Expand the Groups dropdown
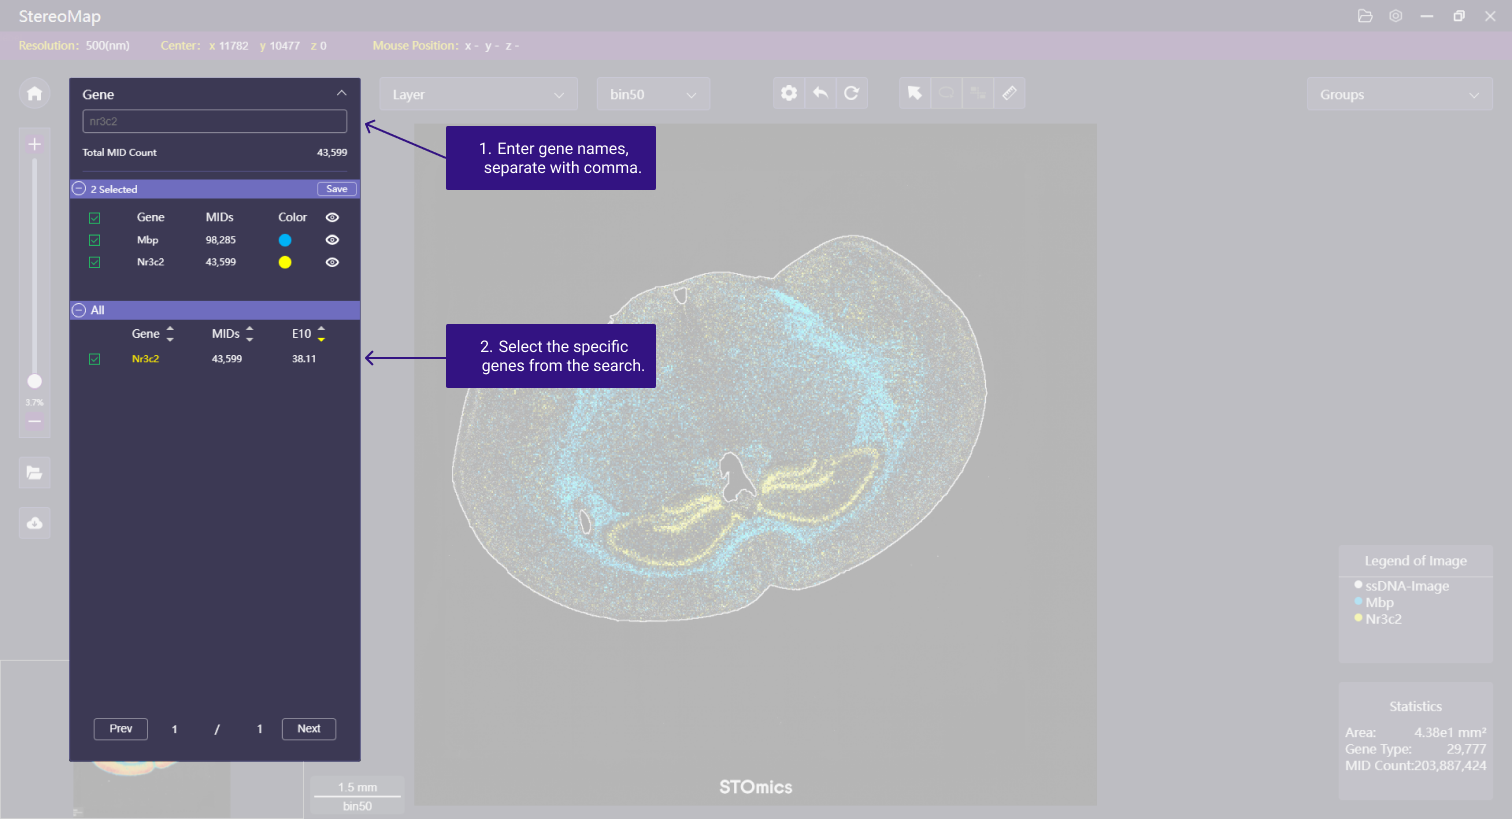 (x=1399, y=95)
